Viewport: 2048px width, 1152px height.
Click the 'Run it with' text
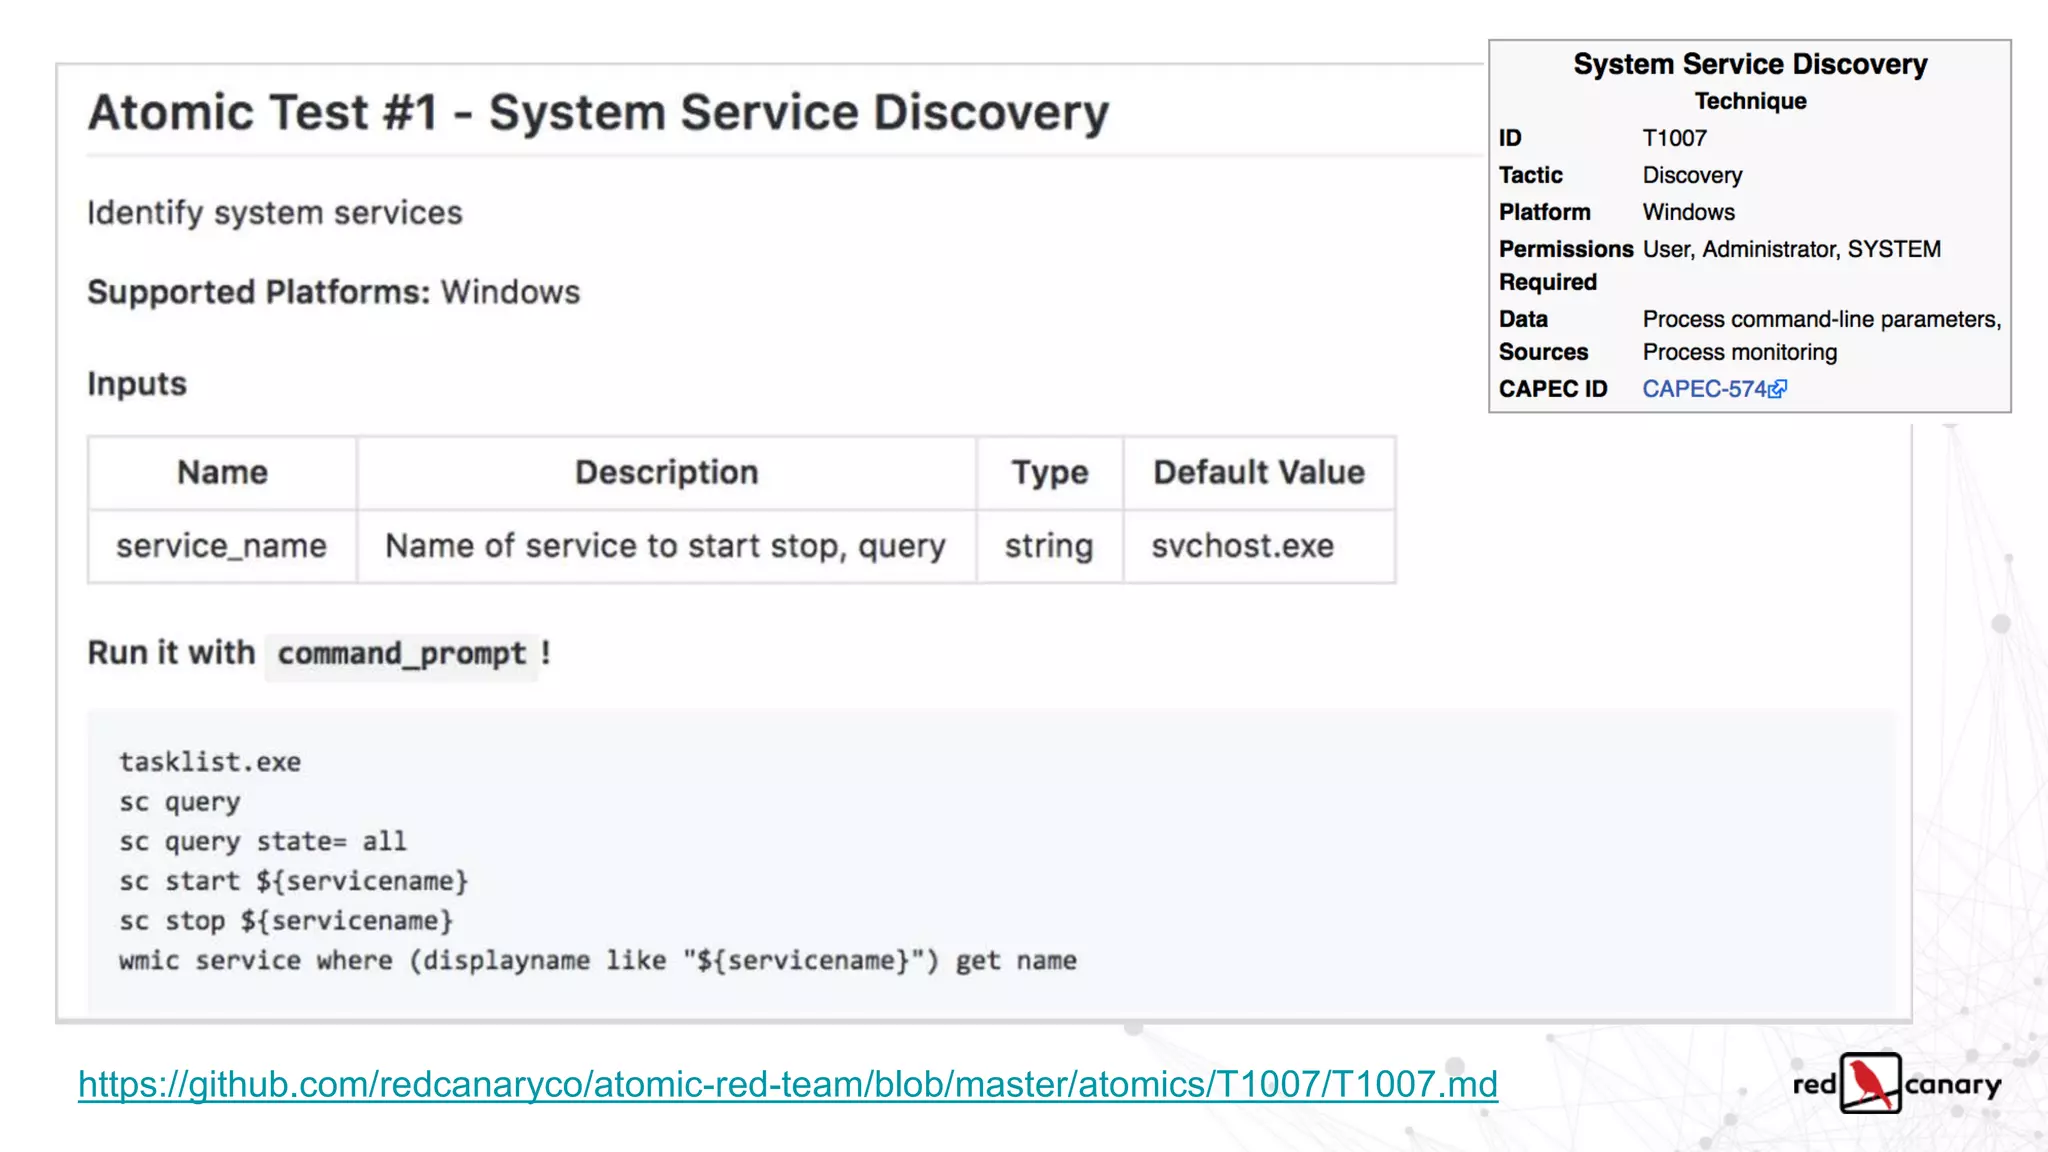pyautogui.click(x=171, y=653)
